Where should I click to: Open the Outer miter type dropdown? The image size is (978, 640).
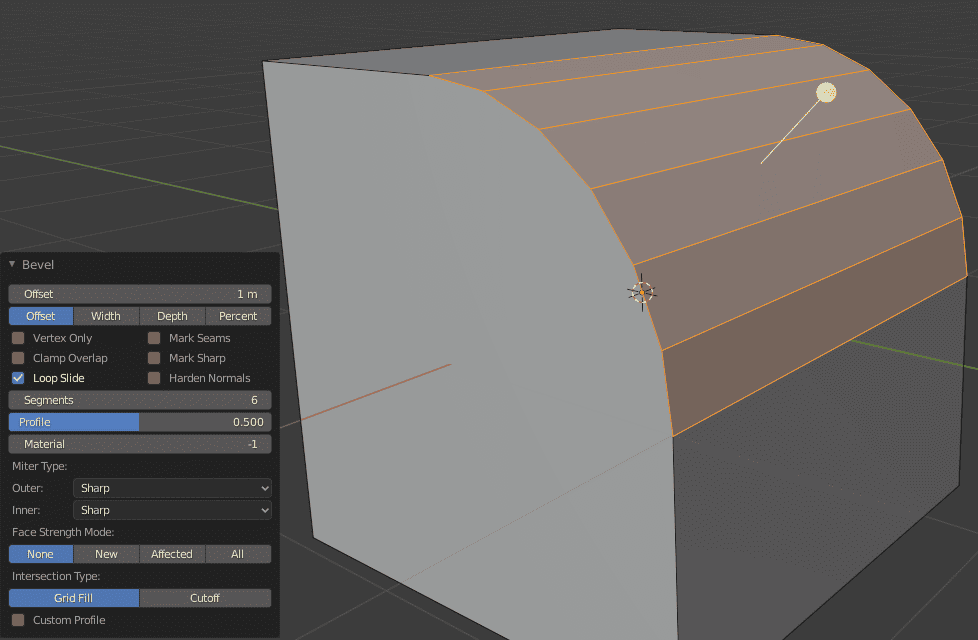coord(172,488)
